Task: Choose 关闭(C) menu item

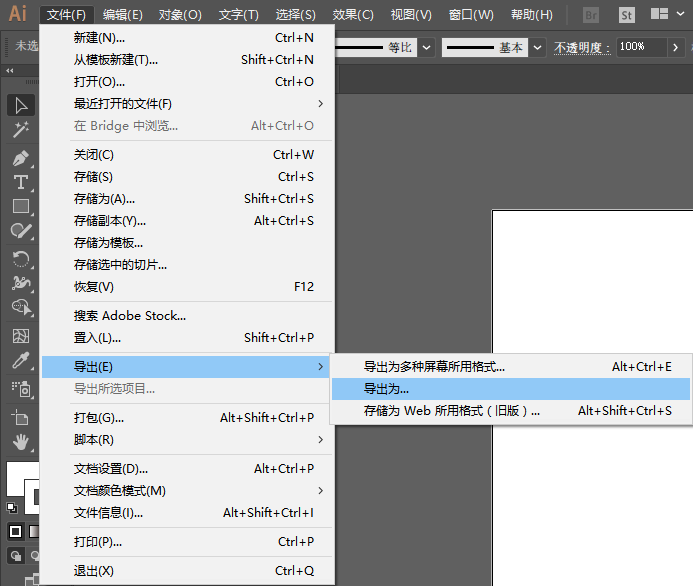Action: (188, 155)
